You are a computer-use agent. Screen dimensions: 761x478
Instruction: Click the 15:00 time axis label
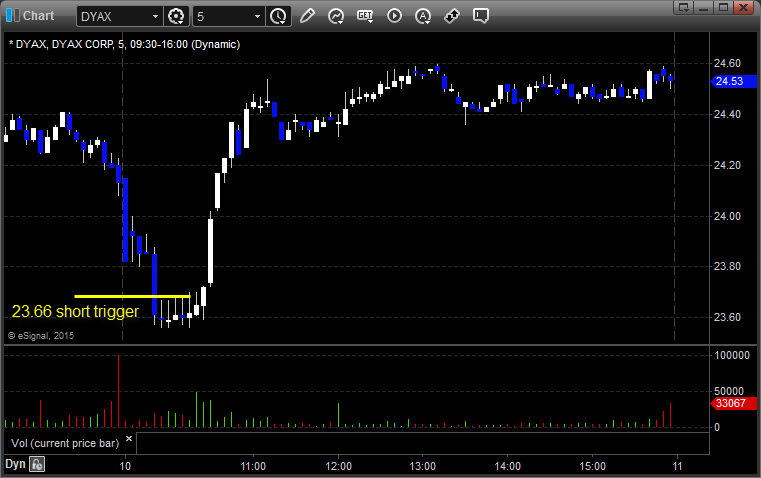(x=592, y=466)
